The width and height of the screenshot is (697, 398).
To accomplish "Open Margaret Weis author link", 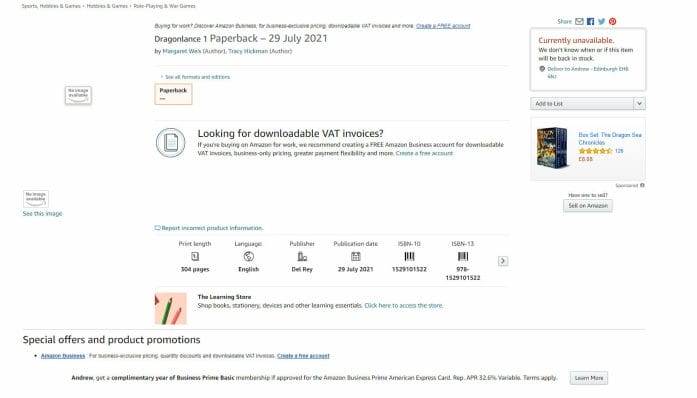I will [x=182, y=51].
